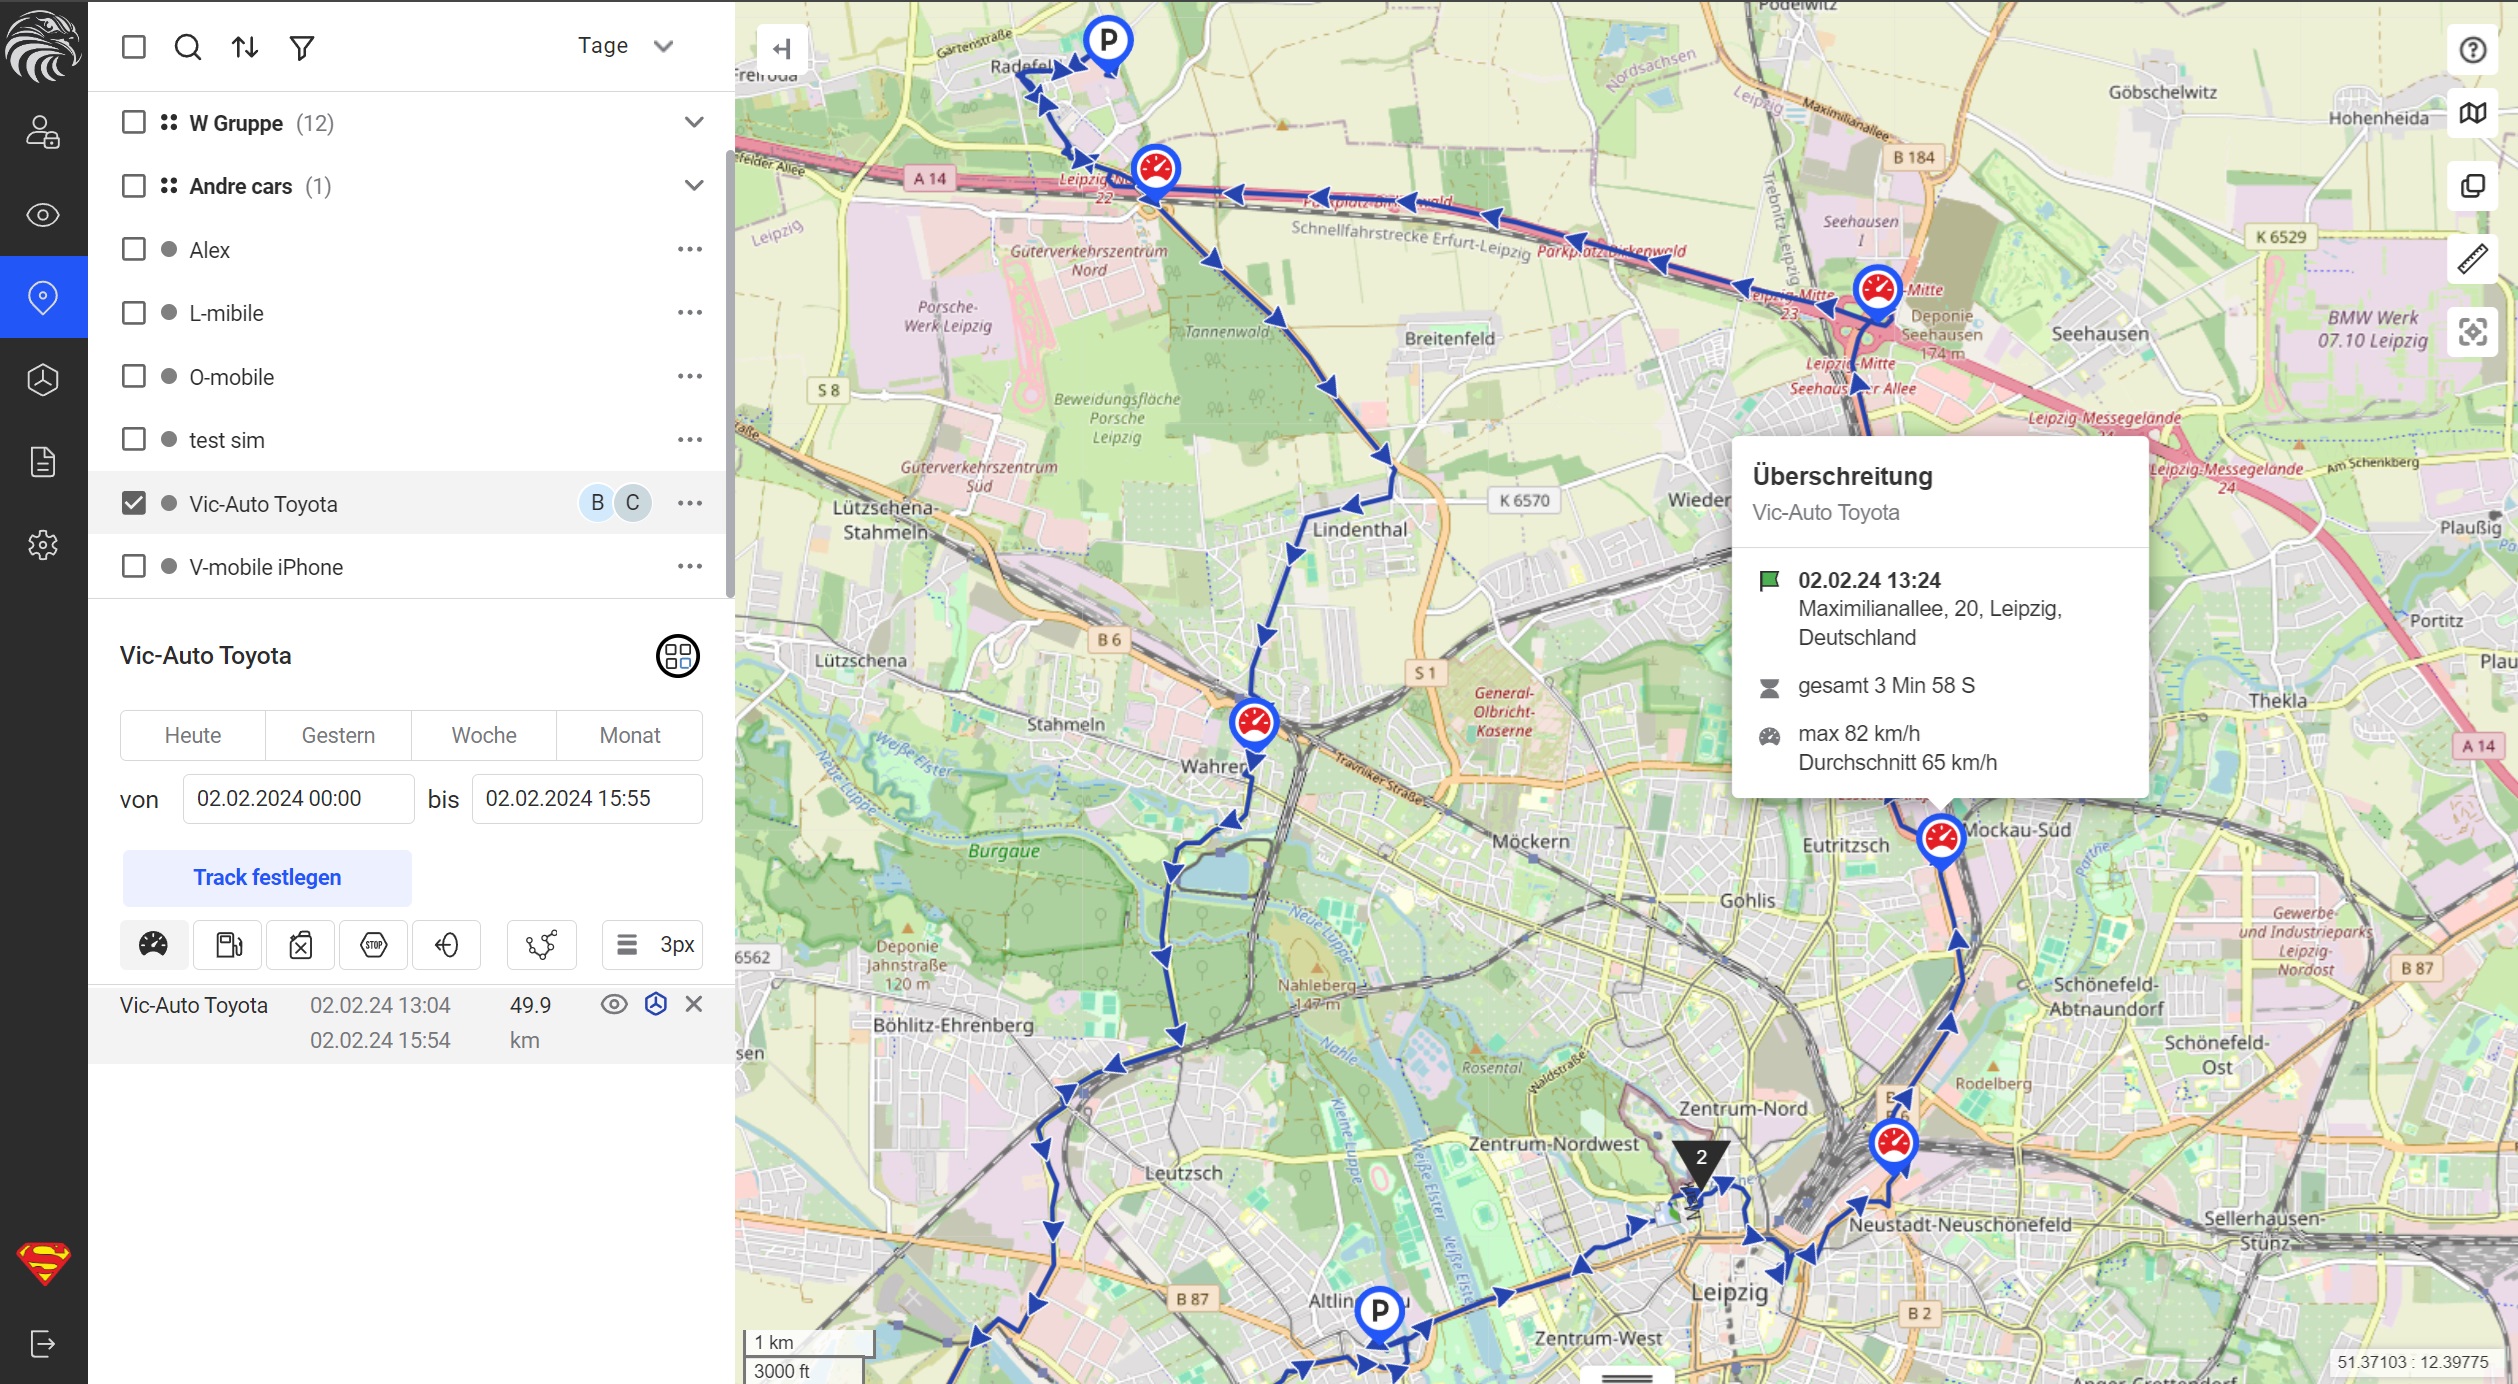Click the bis date field
2518x1384 pixels.
[587, 798]
